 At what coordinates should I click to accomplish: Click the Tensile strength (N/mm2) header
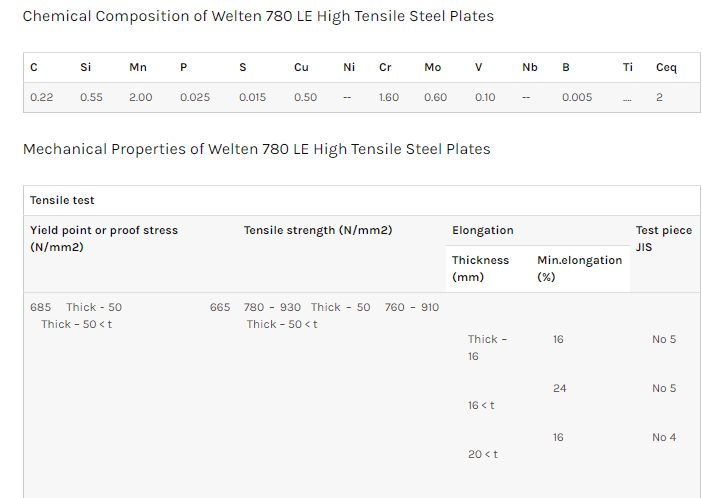(318, 230)
